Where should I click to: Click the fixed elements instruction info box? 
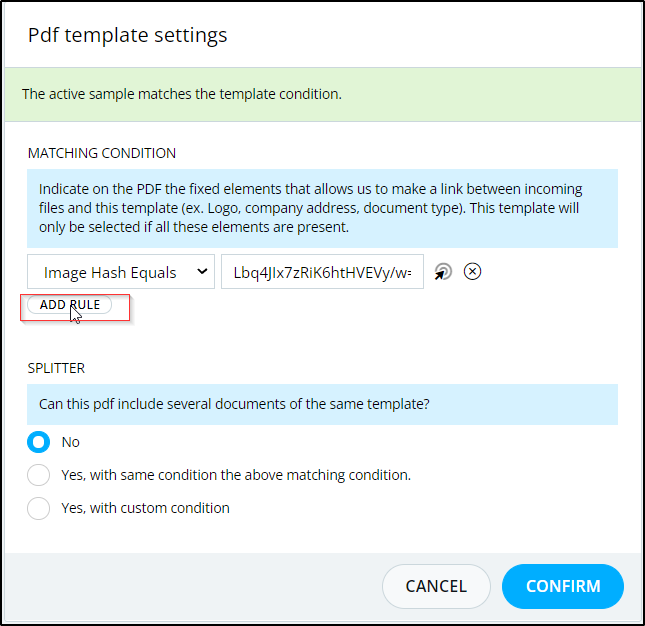pyautogui.click(x=322, y=208)
